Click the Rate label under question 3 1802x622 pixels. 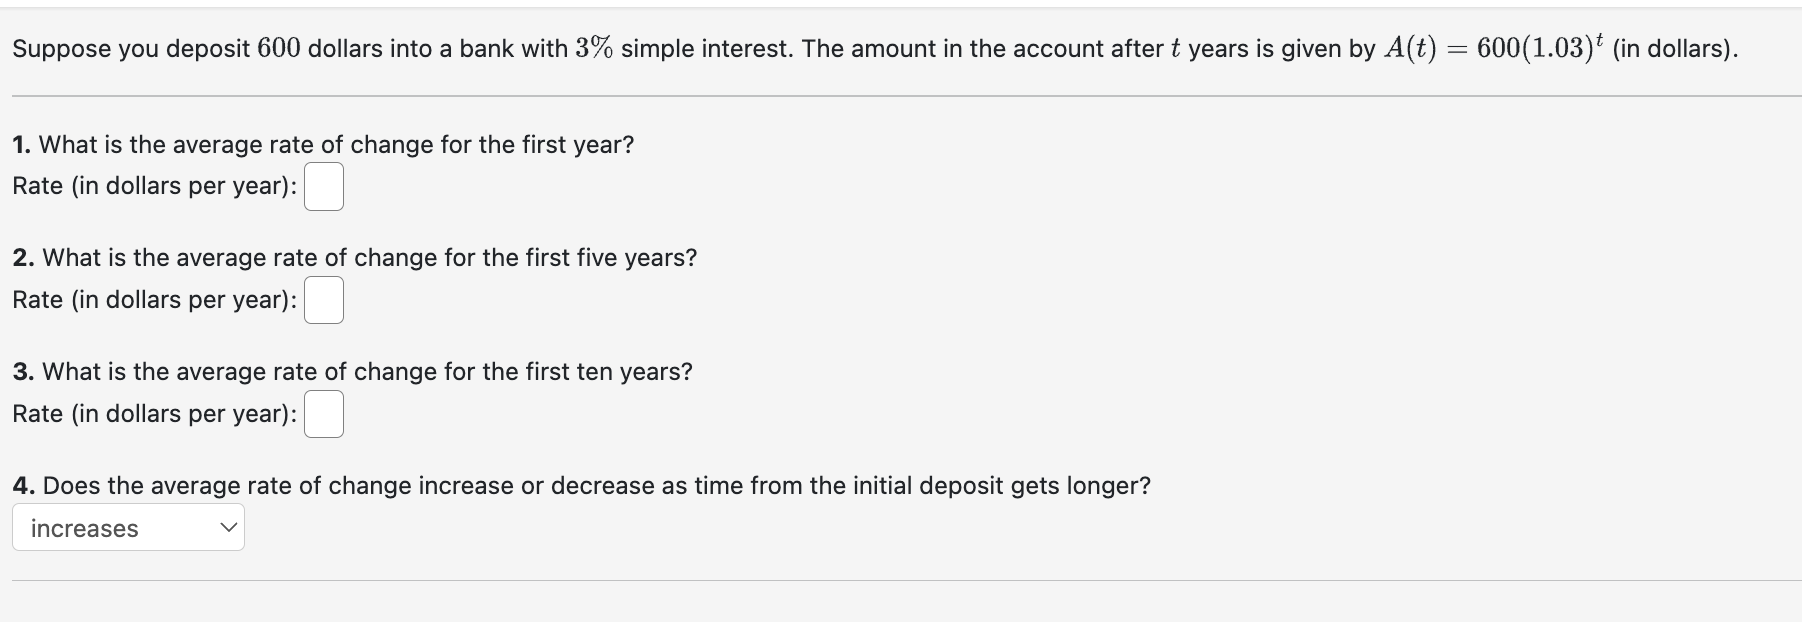pos(154,414)
